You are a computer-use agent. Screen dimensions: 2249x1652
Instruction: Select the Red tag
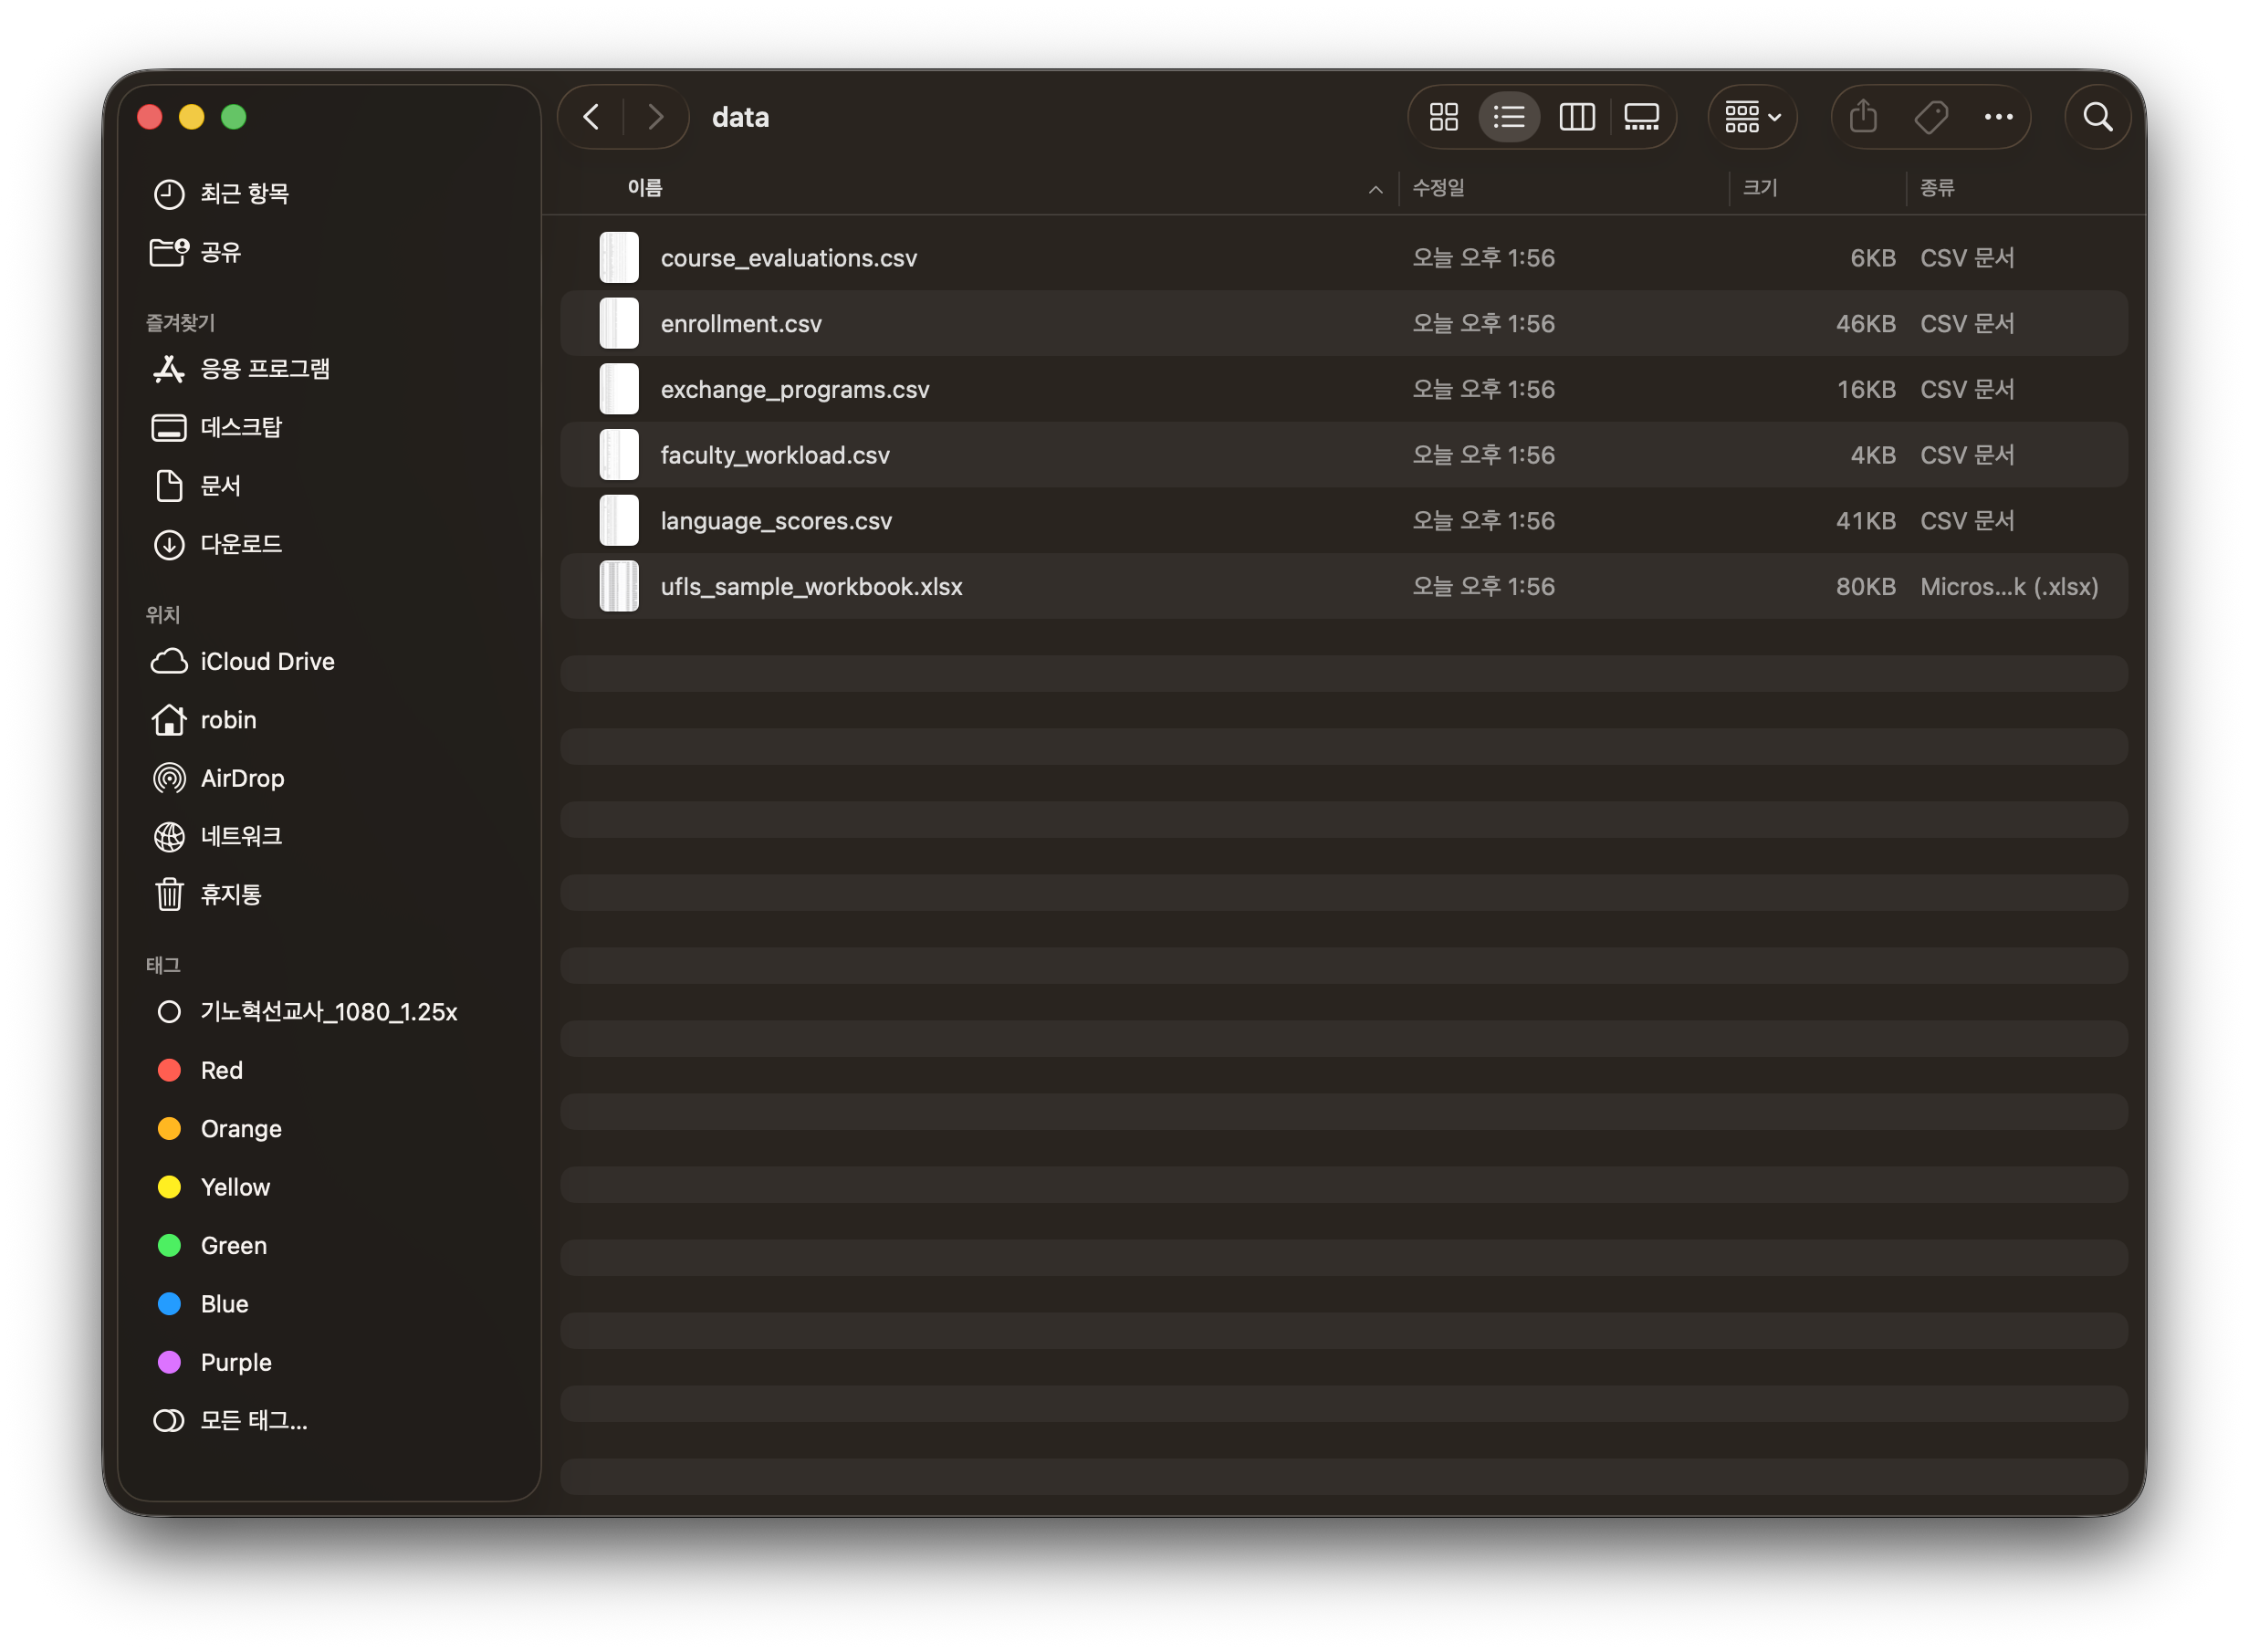pyautogui.click(x=221, y=1070)
